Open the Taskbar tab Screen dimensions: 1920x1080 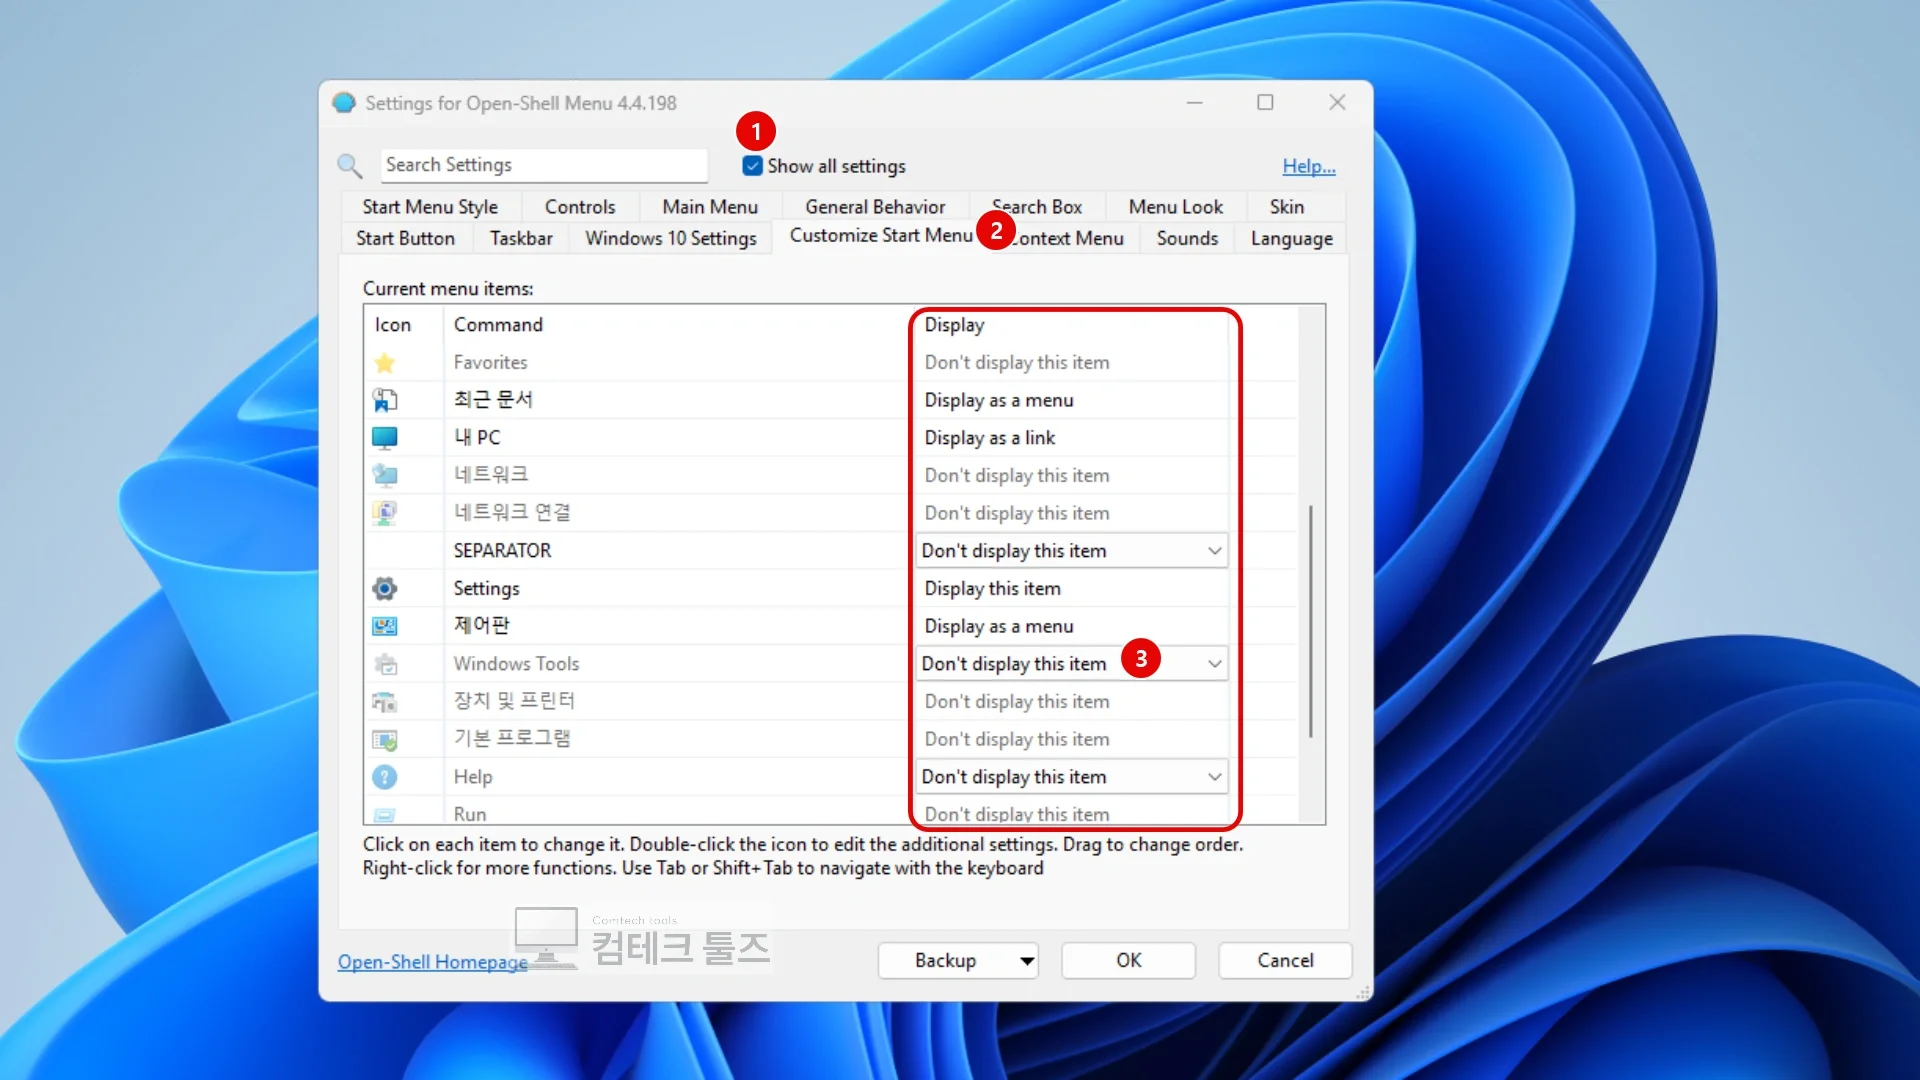tap(521, 238)
